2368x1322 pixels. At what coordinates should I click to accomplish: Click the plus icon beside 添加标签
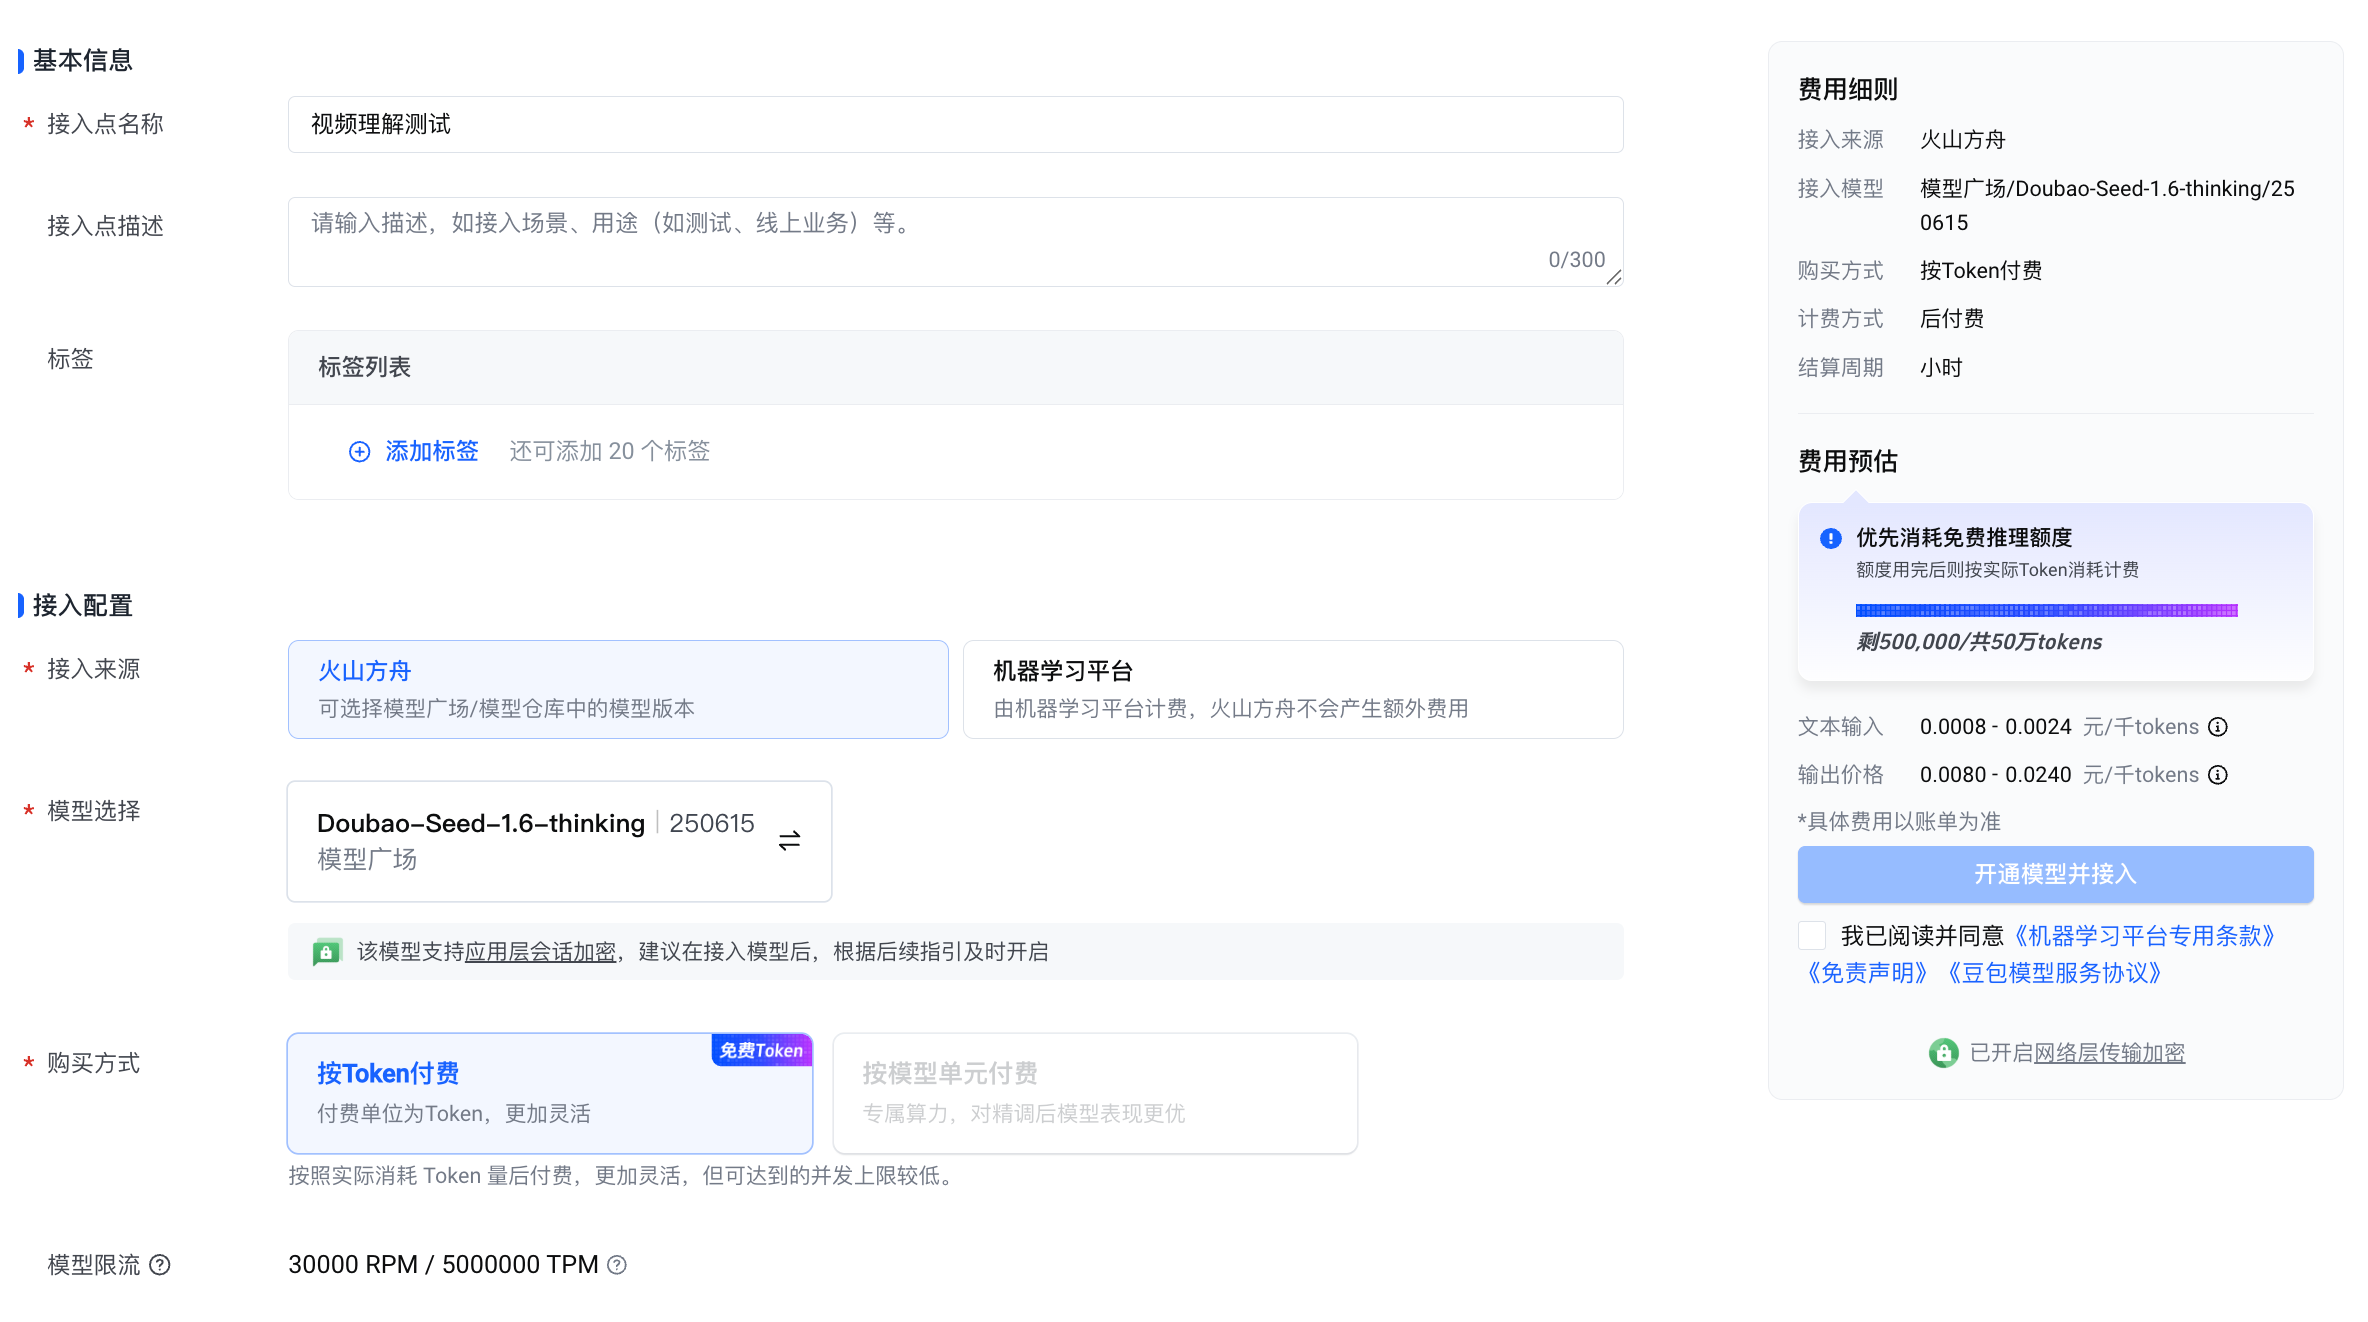pos(359,452)
